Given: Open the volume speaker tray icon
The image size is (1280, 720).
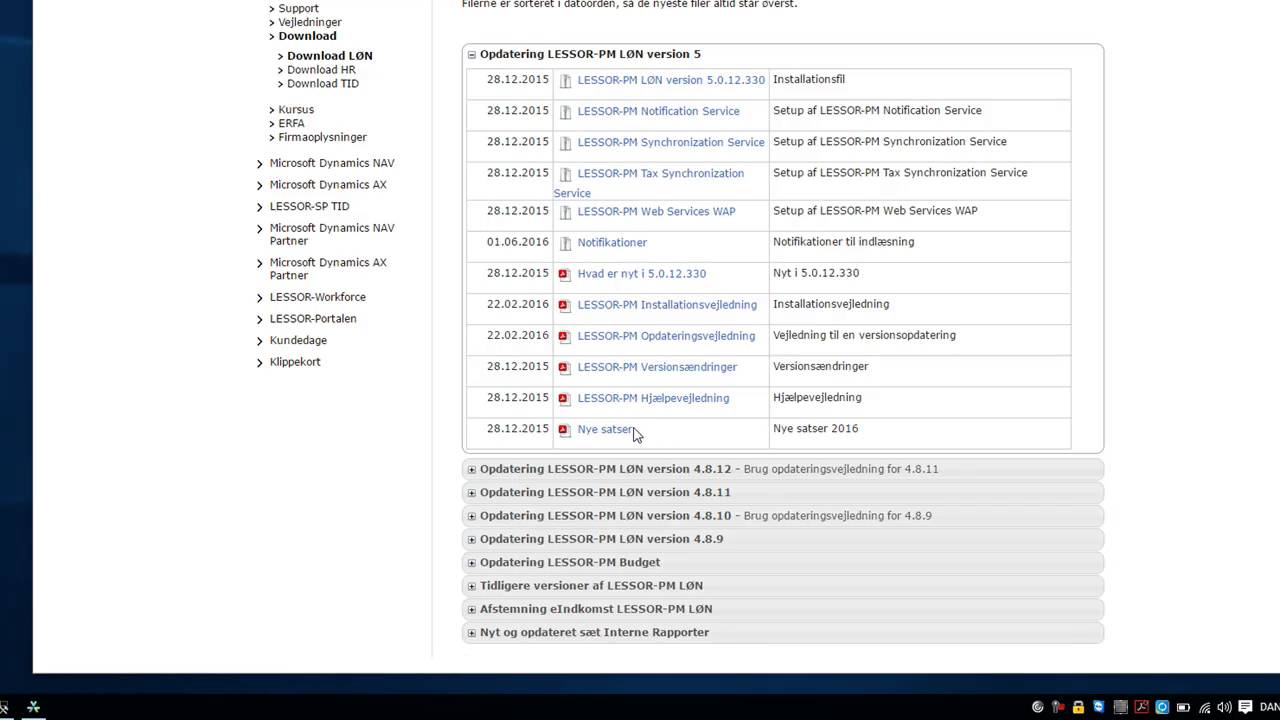Looking at the screenshot, I should pyautogui.click(x=1224, y=707).
